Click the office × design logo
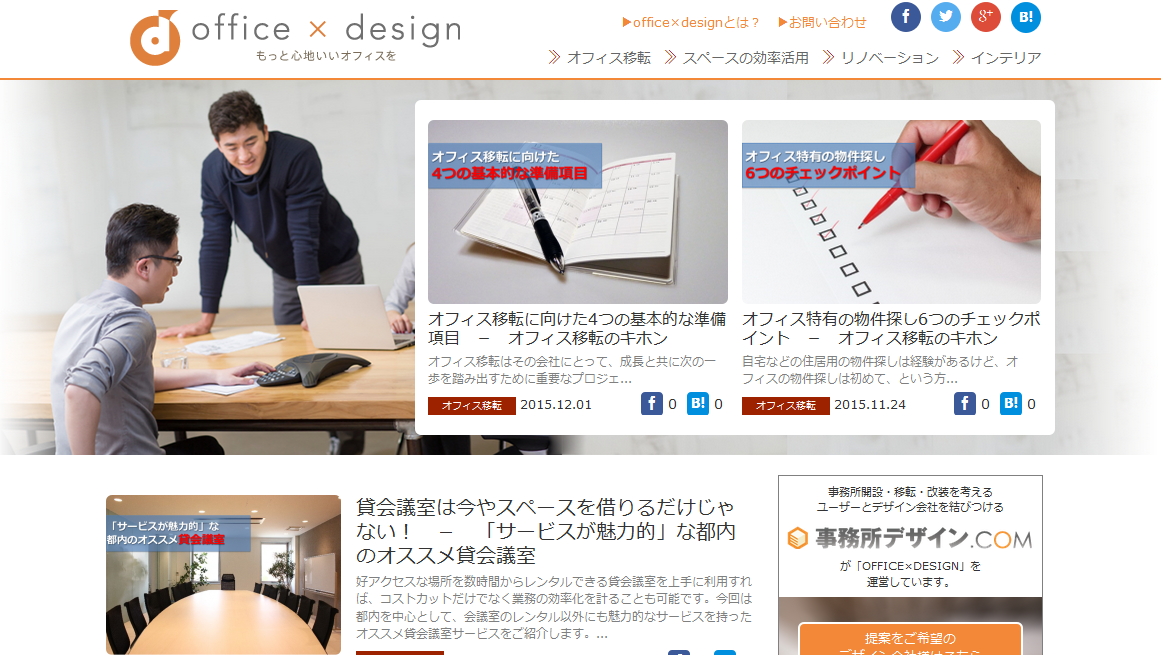The image size is (1161, 655). (x=295, y=37)
